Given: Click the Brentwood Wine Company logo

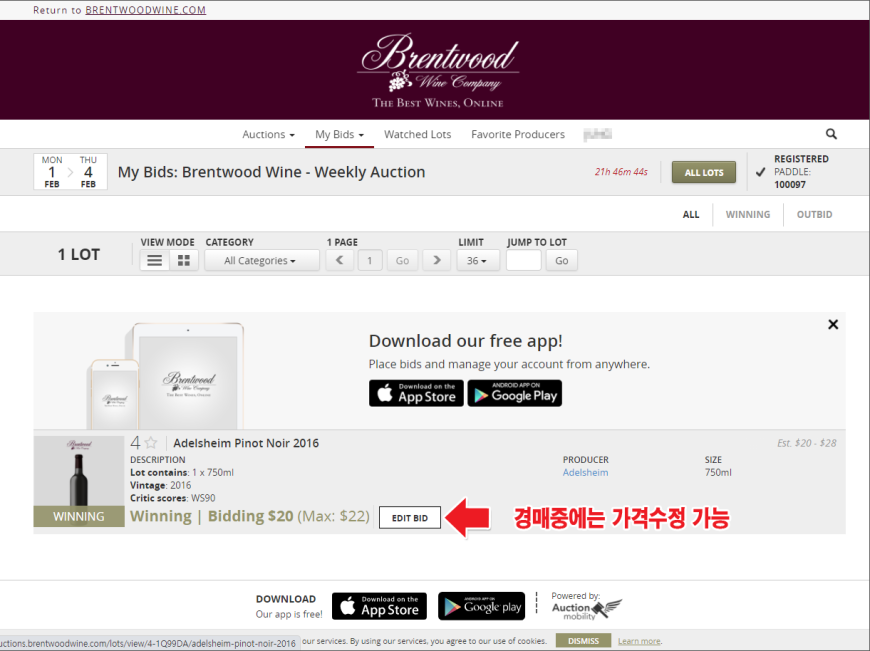Looking at the screenshot, I should (438, 70).
